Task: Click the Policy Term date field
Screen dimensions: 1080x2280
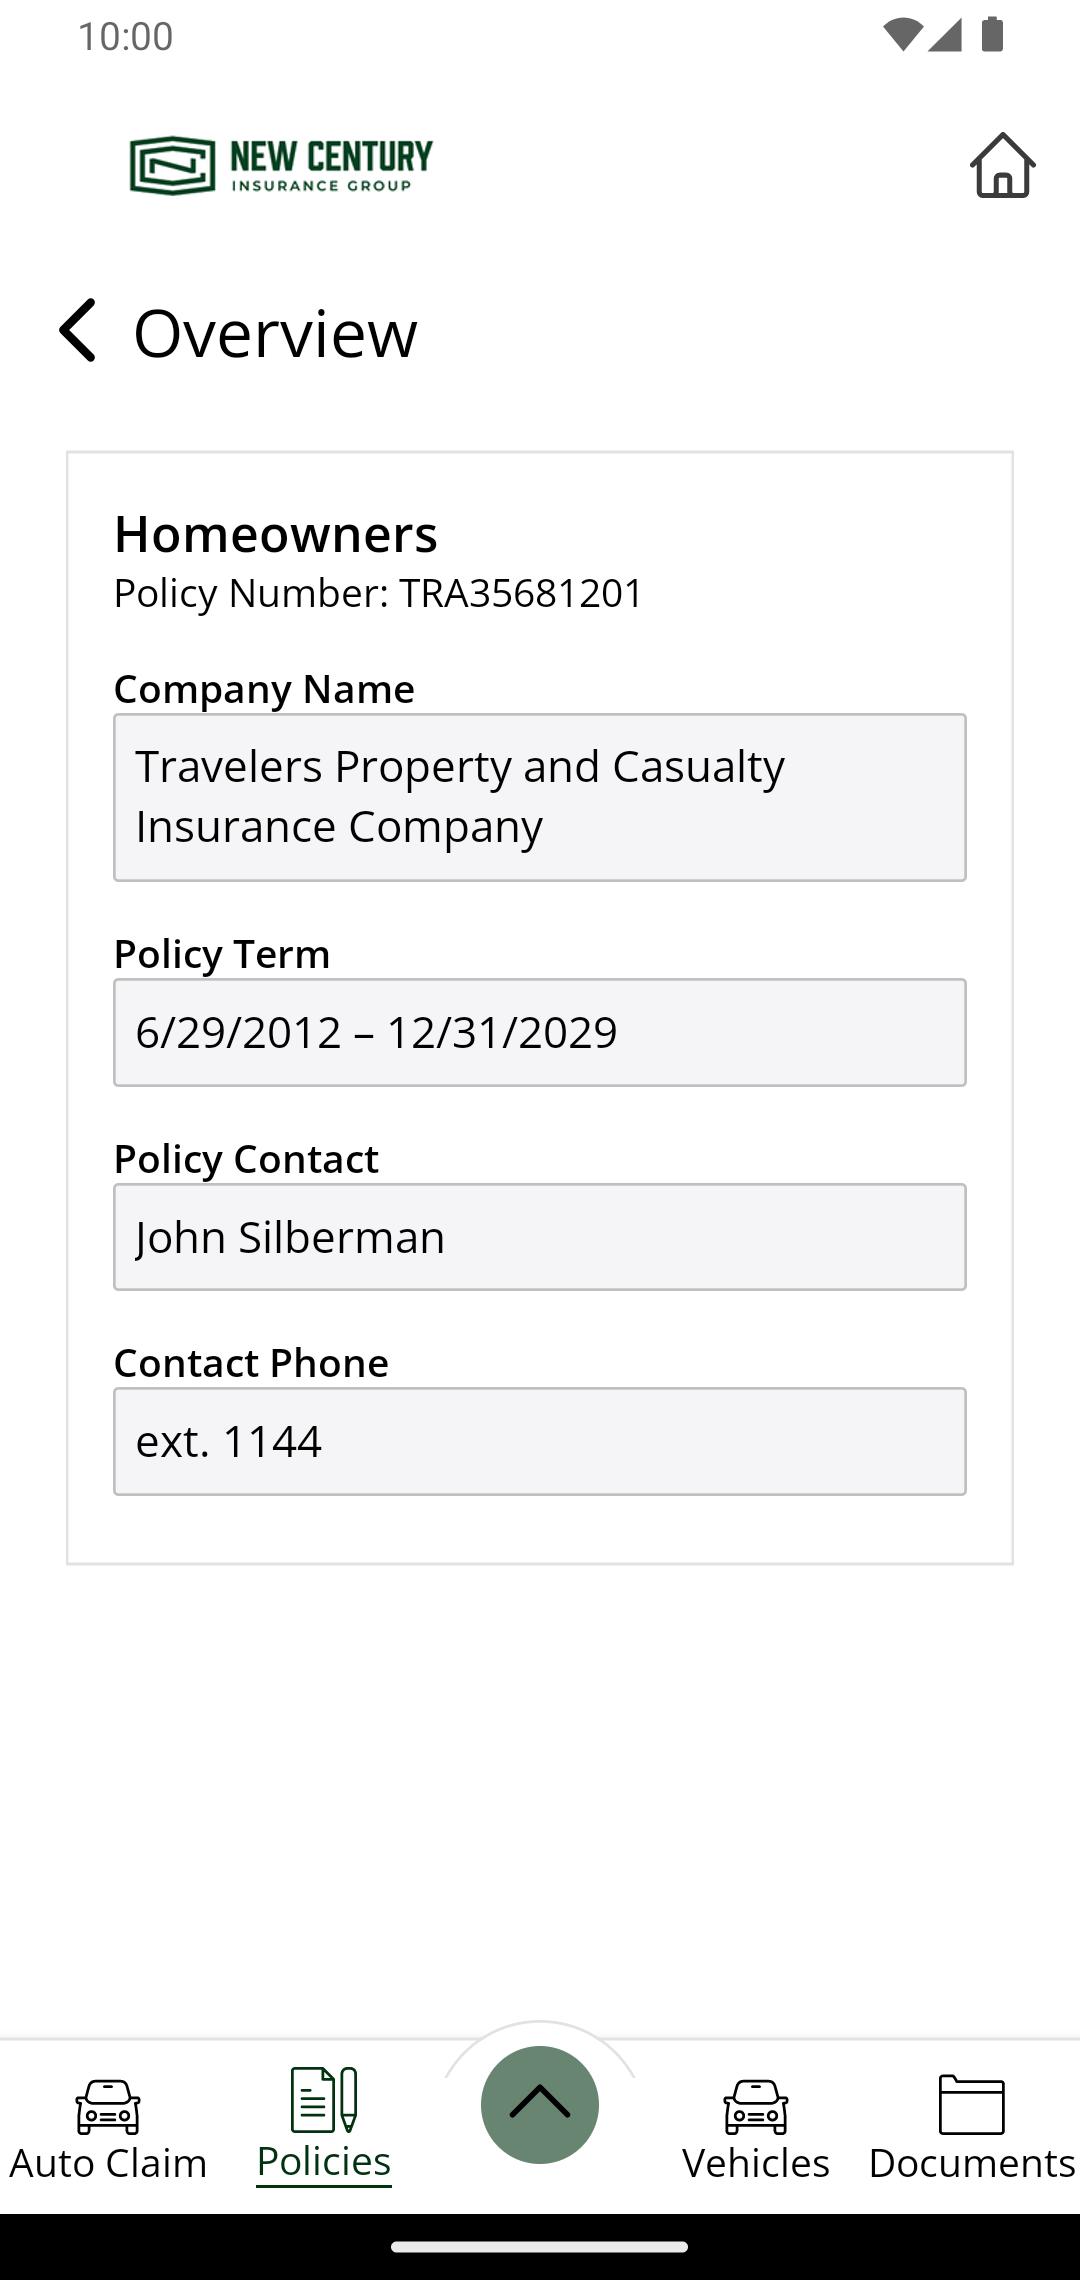Action: (540, 1032)
